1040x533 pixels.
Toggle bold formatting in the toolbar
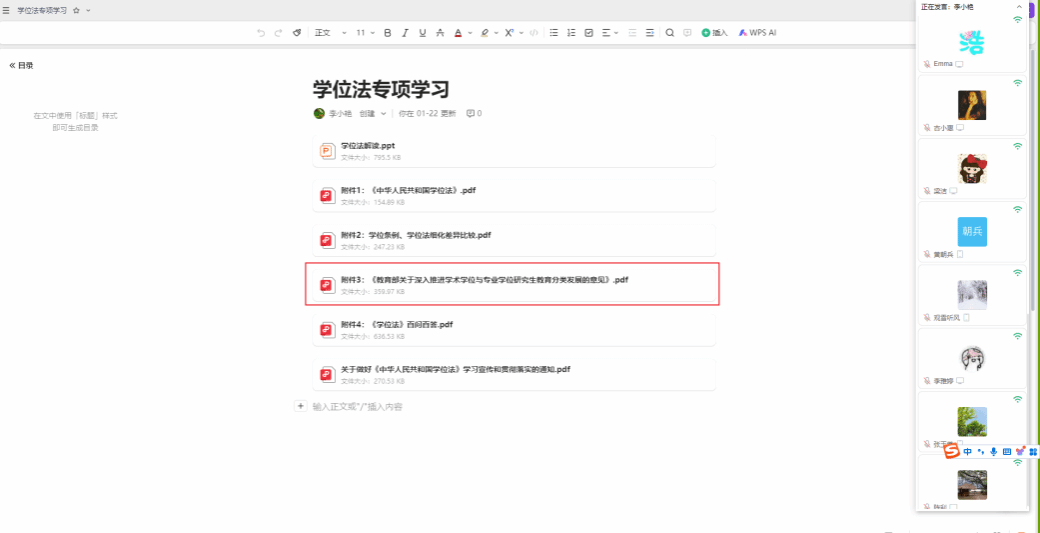coord(388,33)
